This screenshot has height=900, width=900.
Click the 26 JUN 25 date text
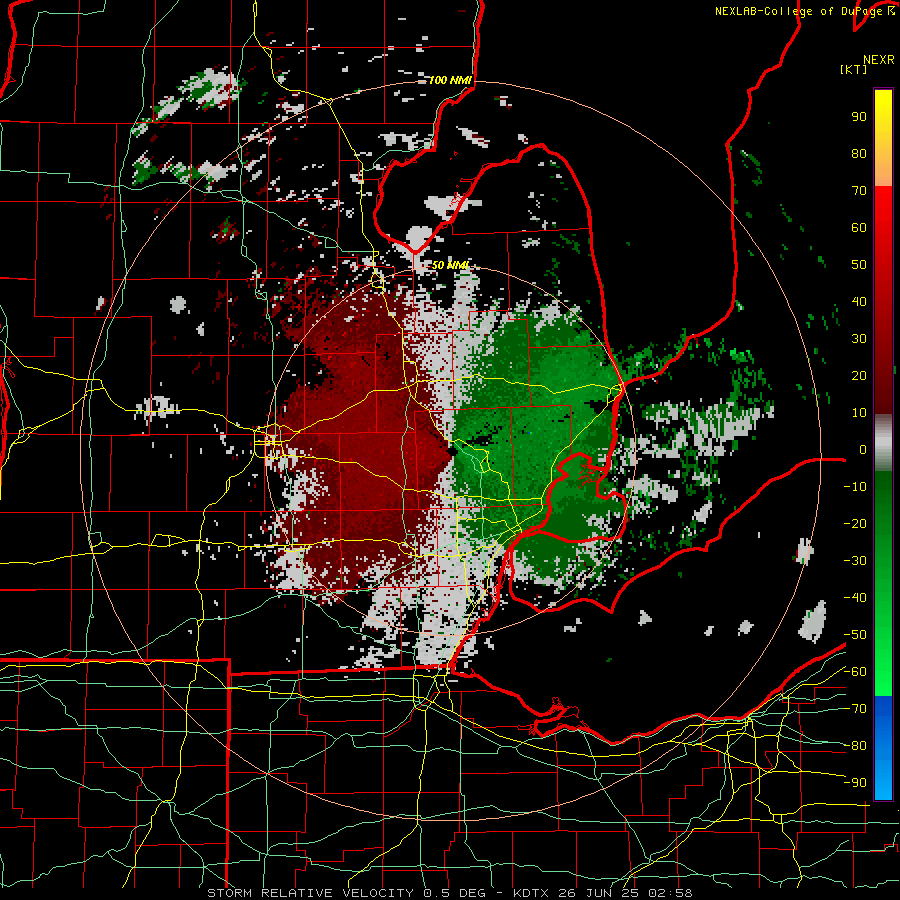pyautogui.click(x=598, y=893)
